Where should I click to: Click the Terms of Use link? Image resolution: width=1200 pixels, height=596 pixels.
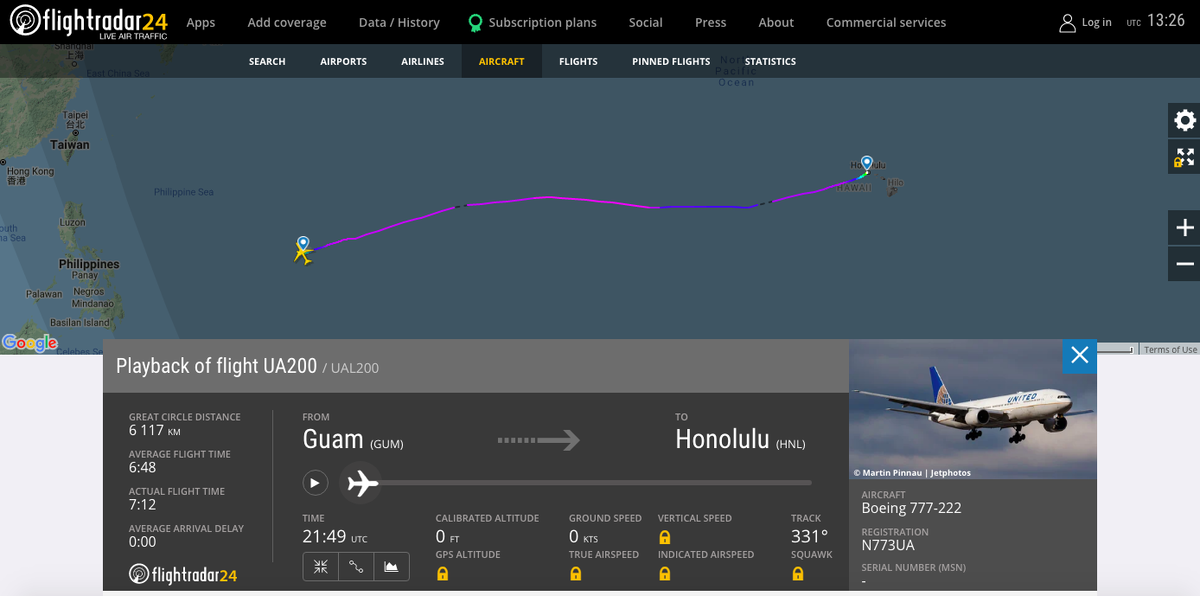(1170, 349)
